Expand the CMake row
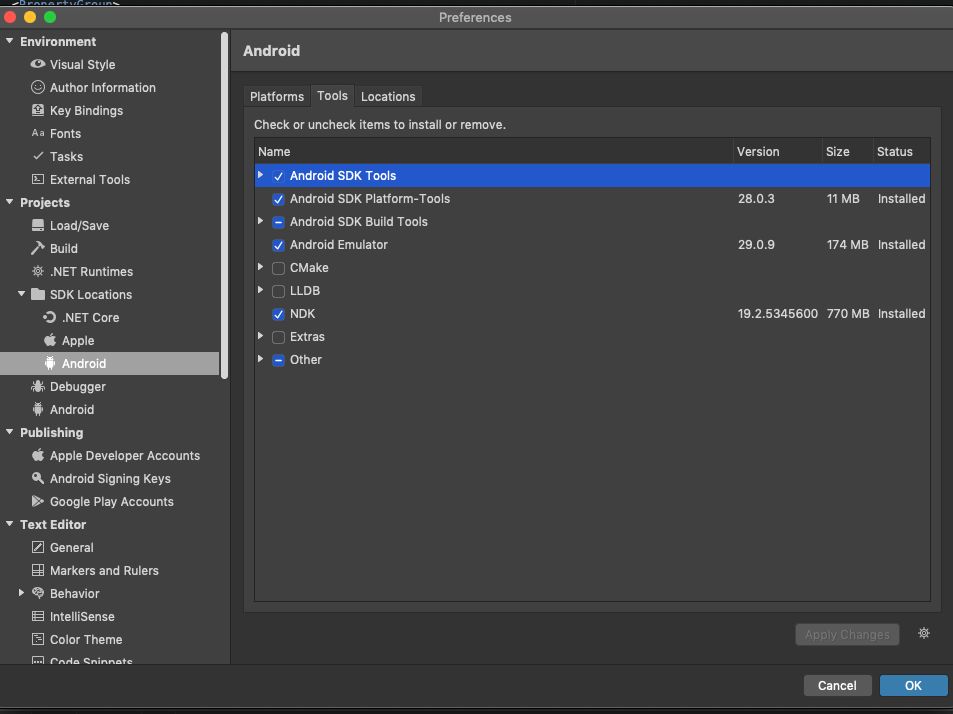This screenshot has height=714, width=953. (261, 267)
